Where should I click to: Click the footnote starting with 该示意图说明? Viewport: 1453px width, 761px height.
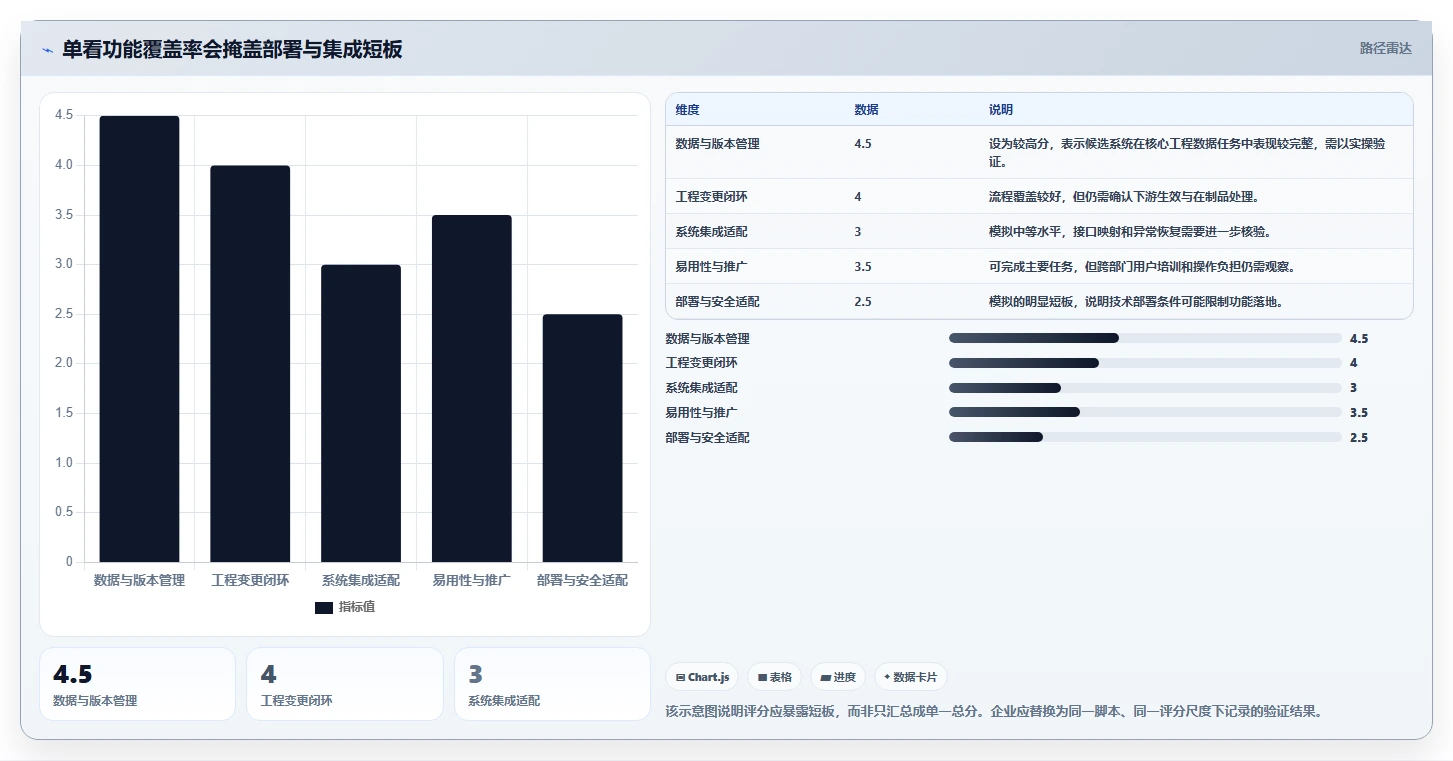pyautogui.click(x=995, y=712)
